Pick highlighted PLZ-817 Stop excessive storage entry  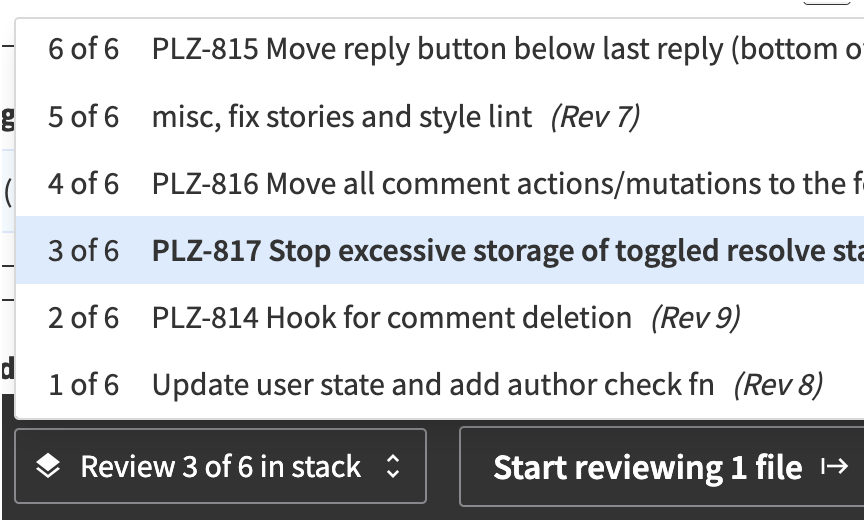coord(440,251)
